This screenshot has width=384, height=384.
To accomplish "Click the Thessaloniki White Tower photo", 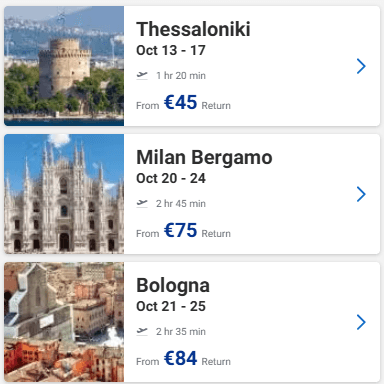I will (64, 66).
